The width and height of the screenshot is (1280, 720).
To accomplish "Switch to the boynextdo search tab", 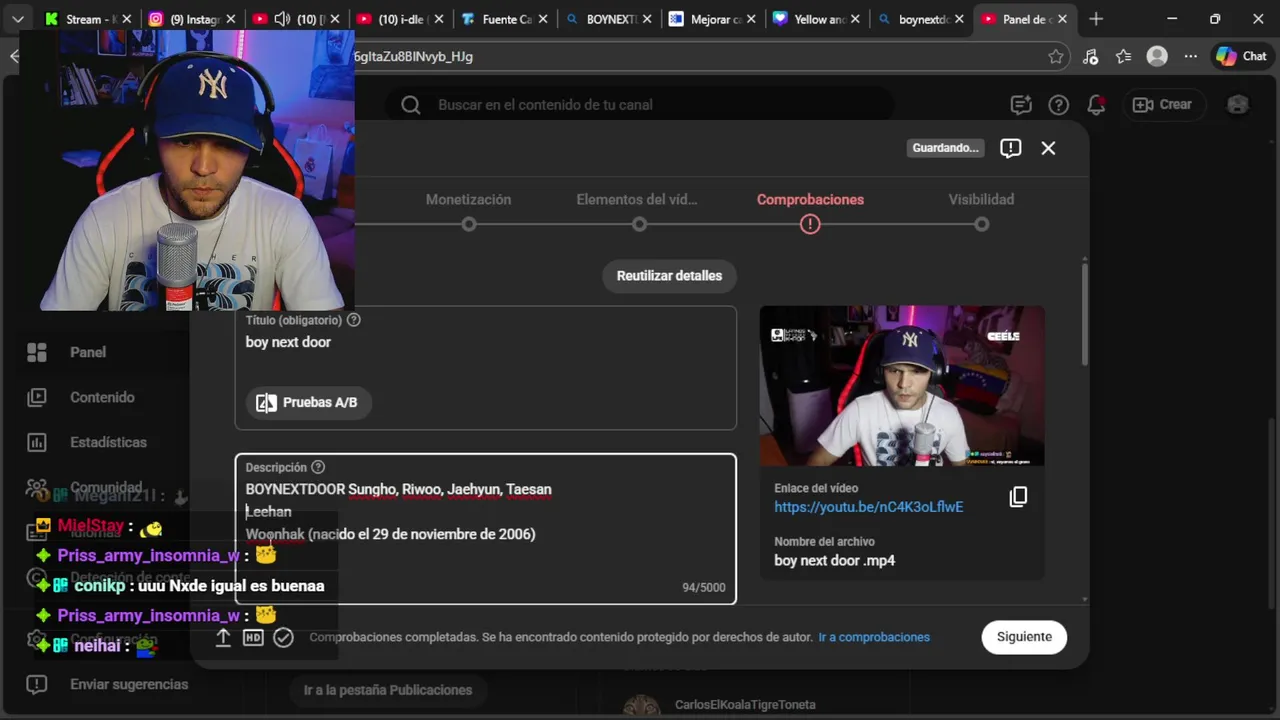I will 918,19.
